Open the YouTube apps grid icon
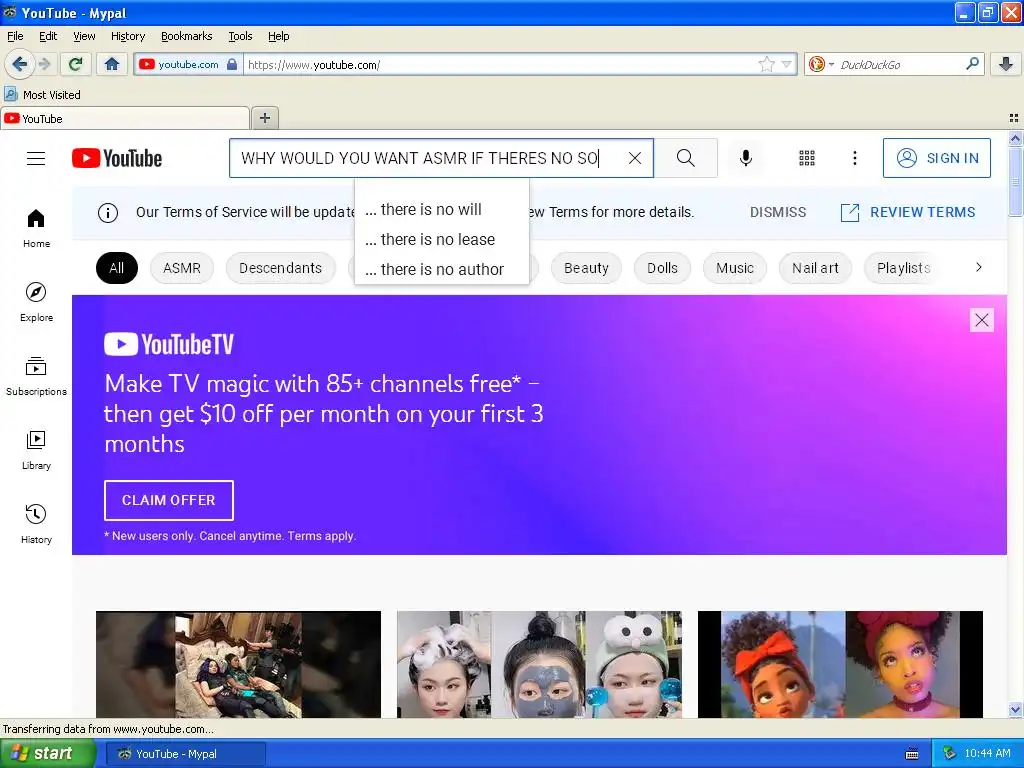 pos(807,158)
